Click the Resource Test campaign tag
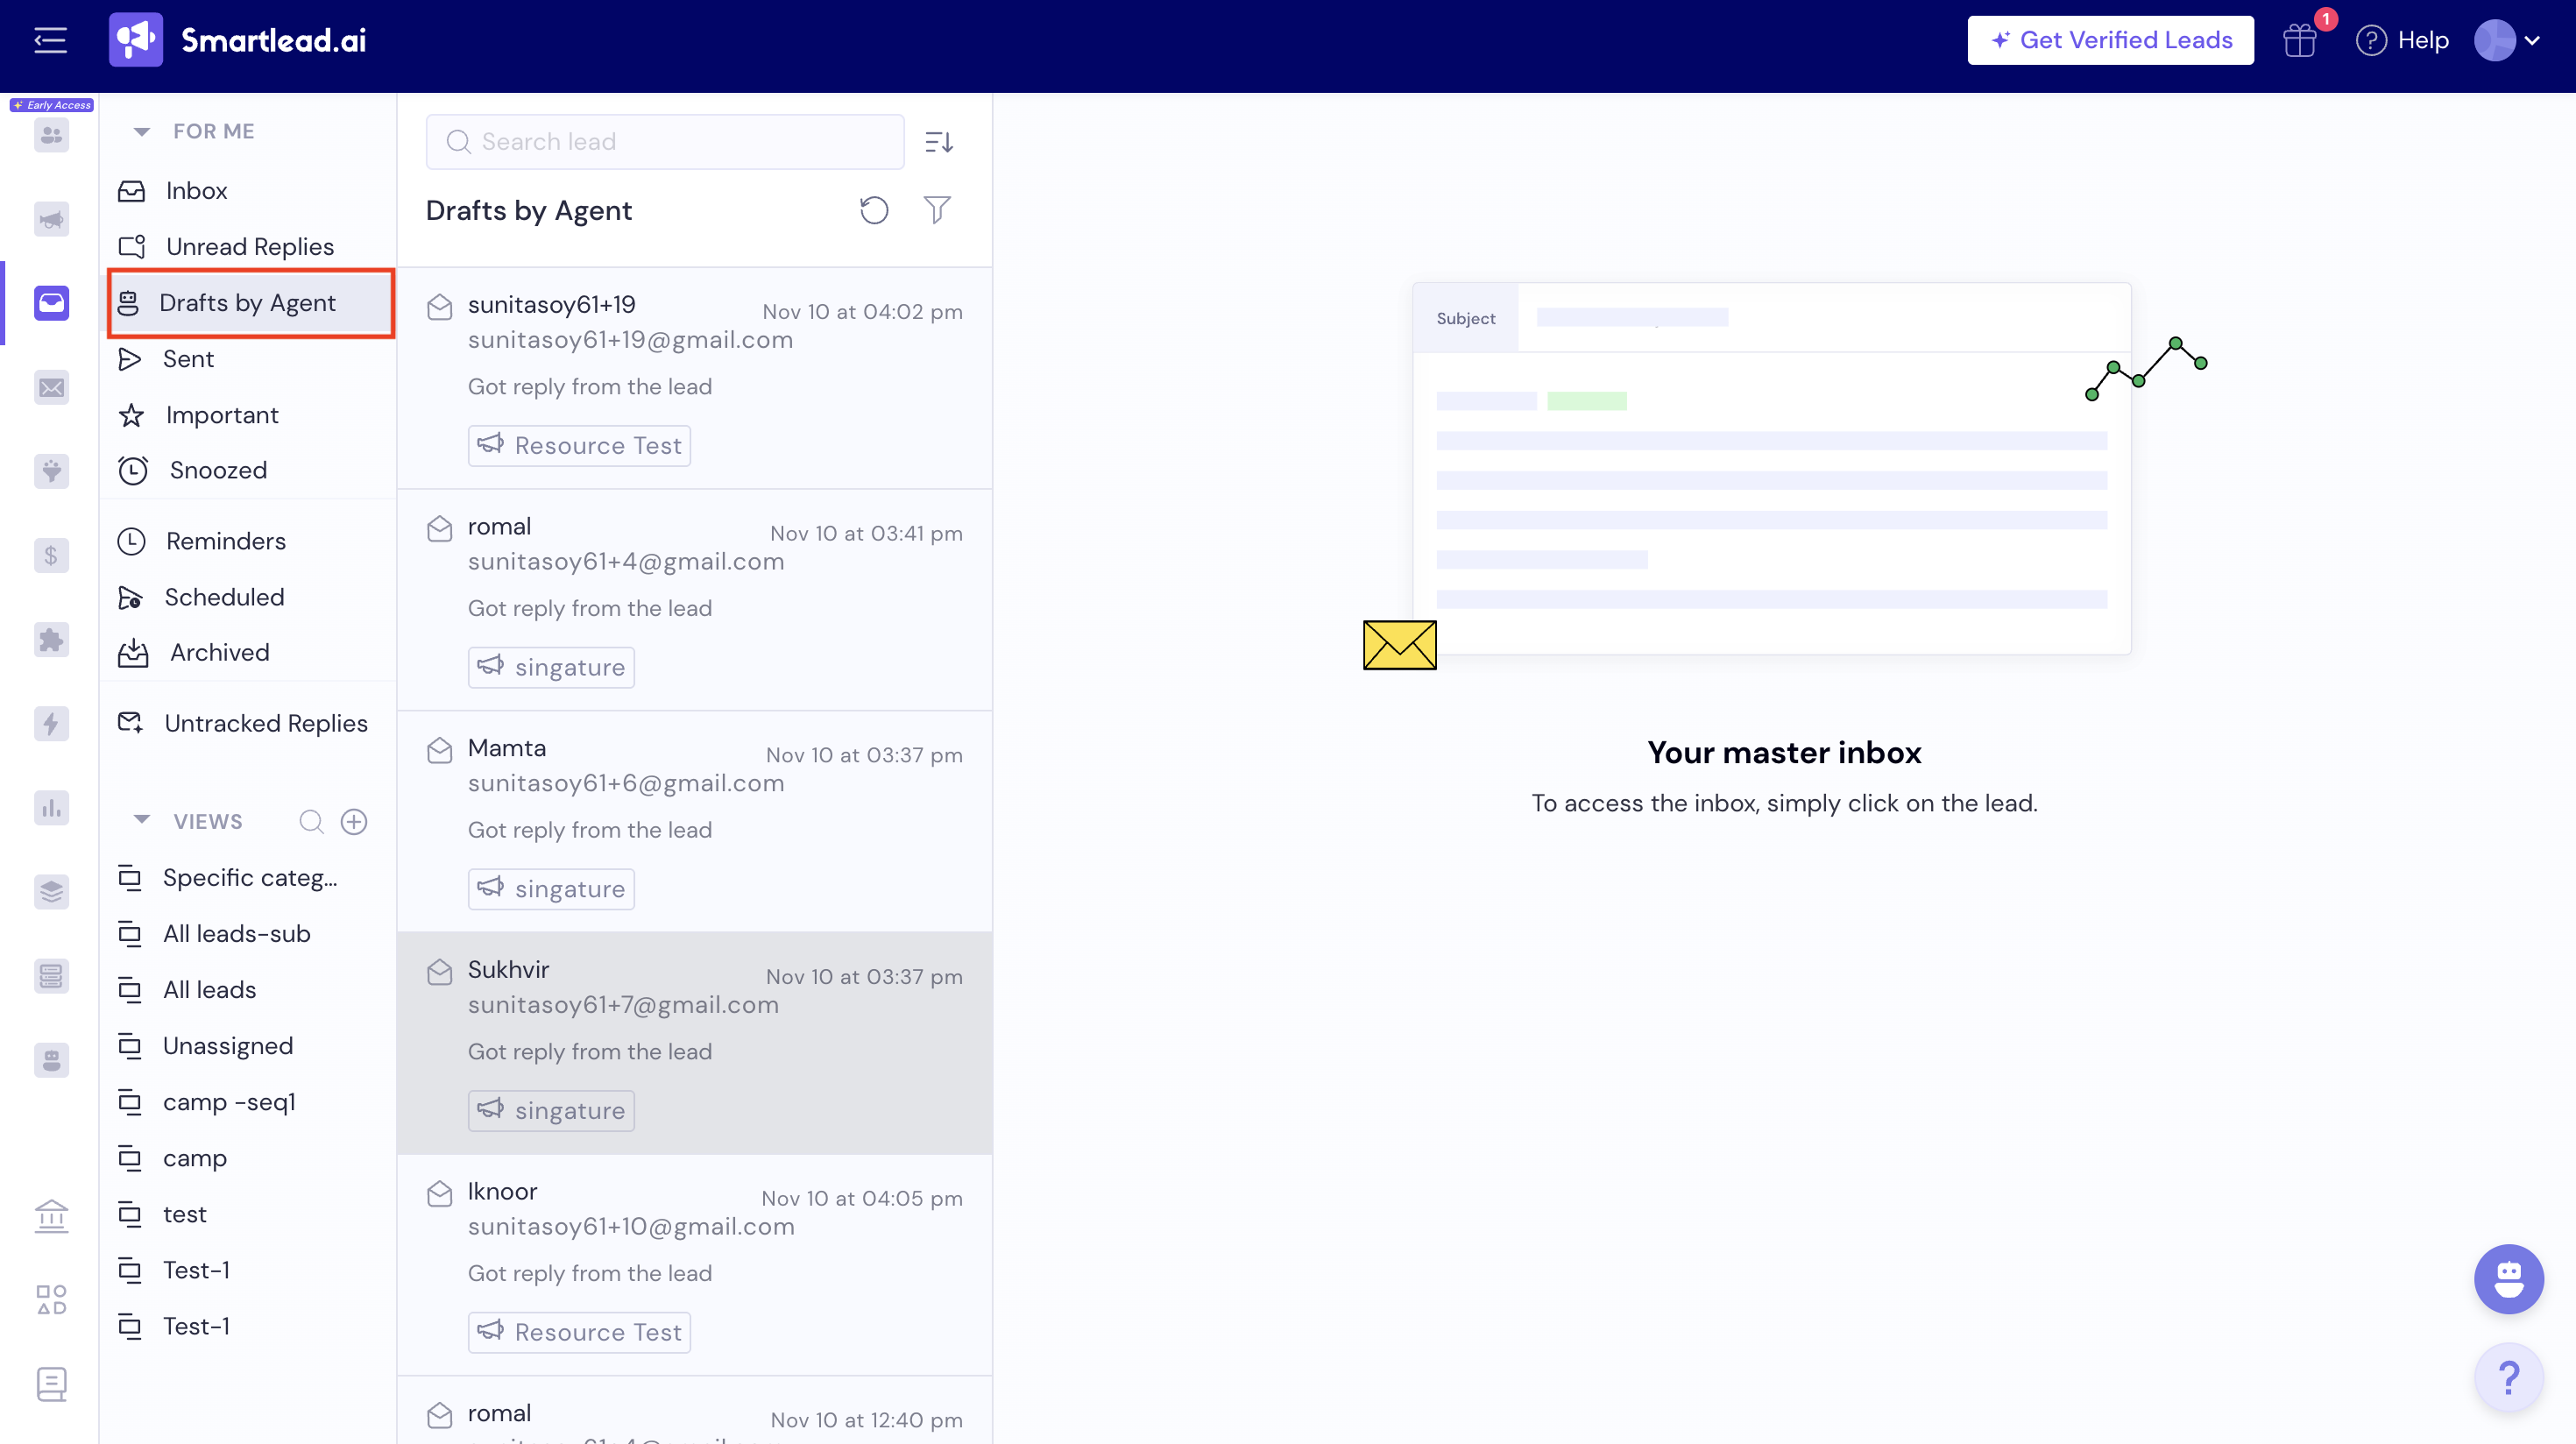Image resolution: width=2576 pixels, height=1444 pixels. point(579,445)
